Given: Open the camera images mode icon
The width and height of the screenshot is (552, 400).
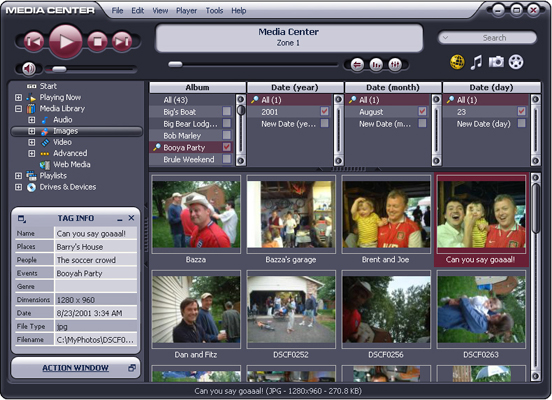Looking at the screenshot, I should click(x=496, y=62).
